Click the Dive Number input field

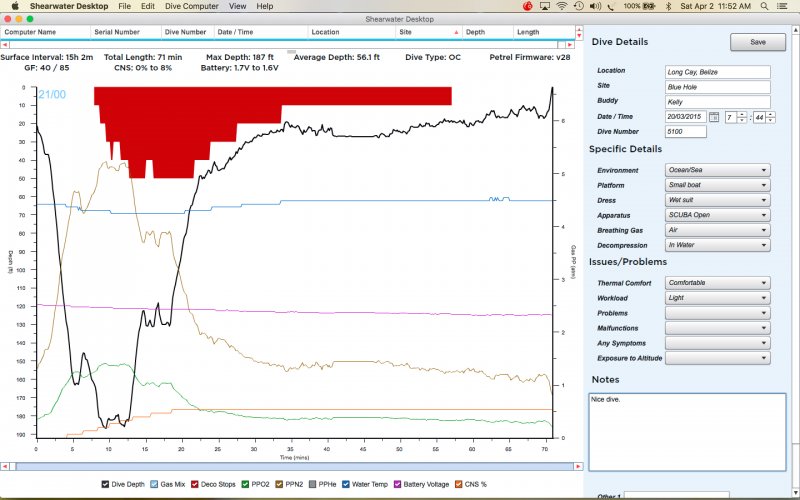coord(686,132)
